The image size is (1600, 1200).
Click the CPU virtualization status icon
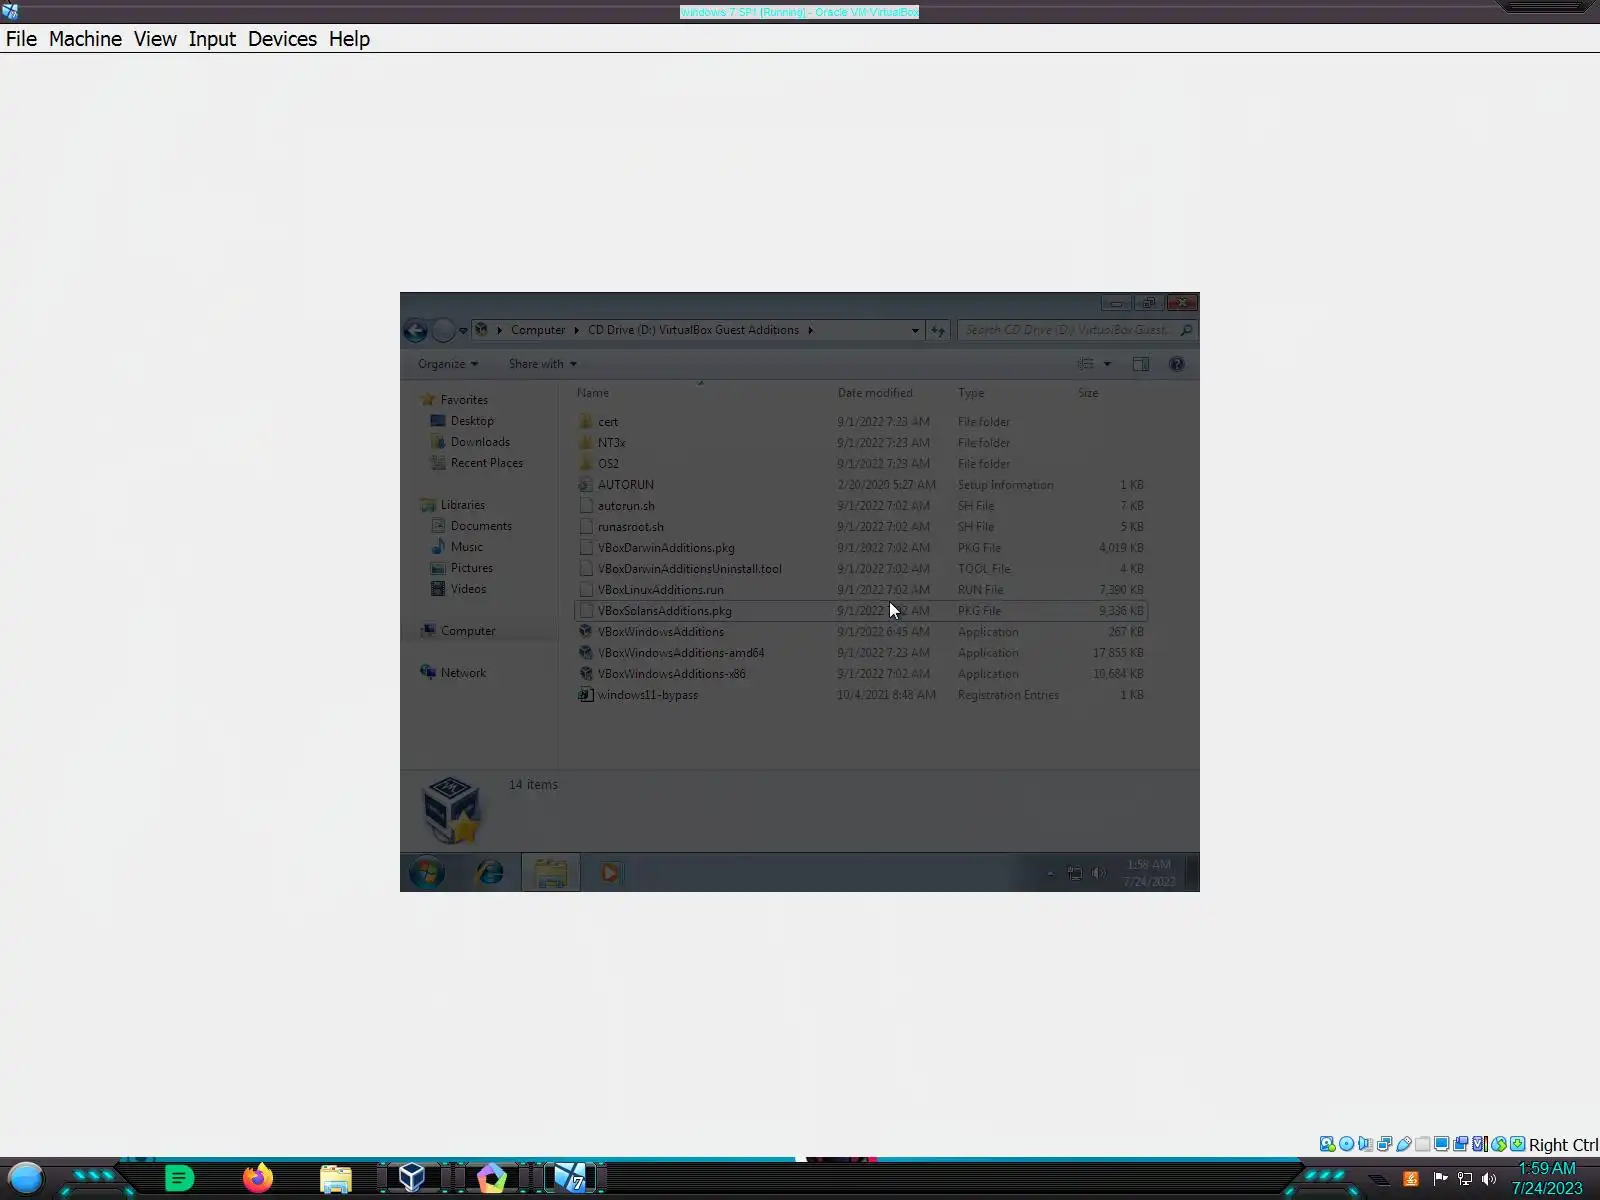[x=1479, y=1144]
